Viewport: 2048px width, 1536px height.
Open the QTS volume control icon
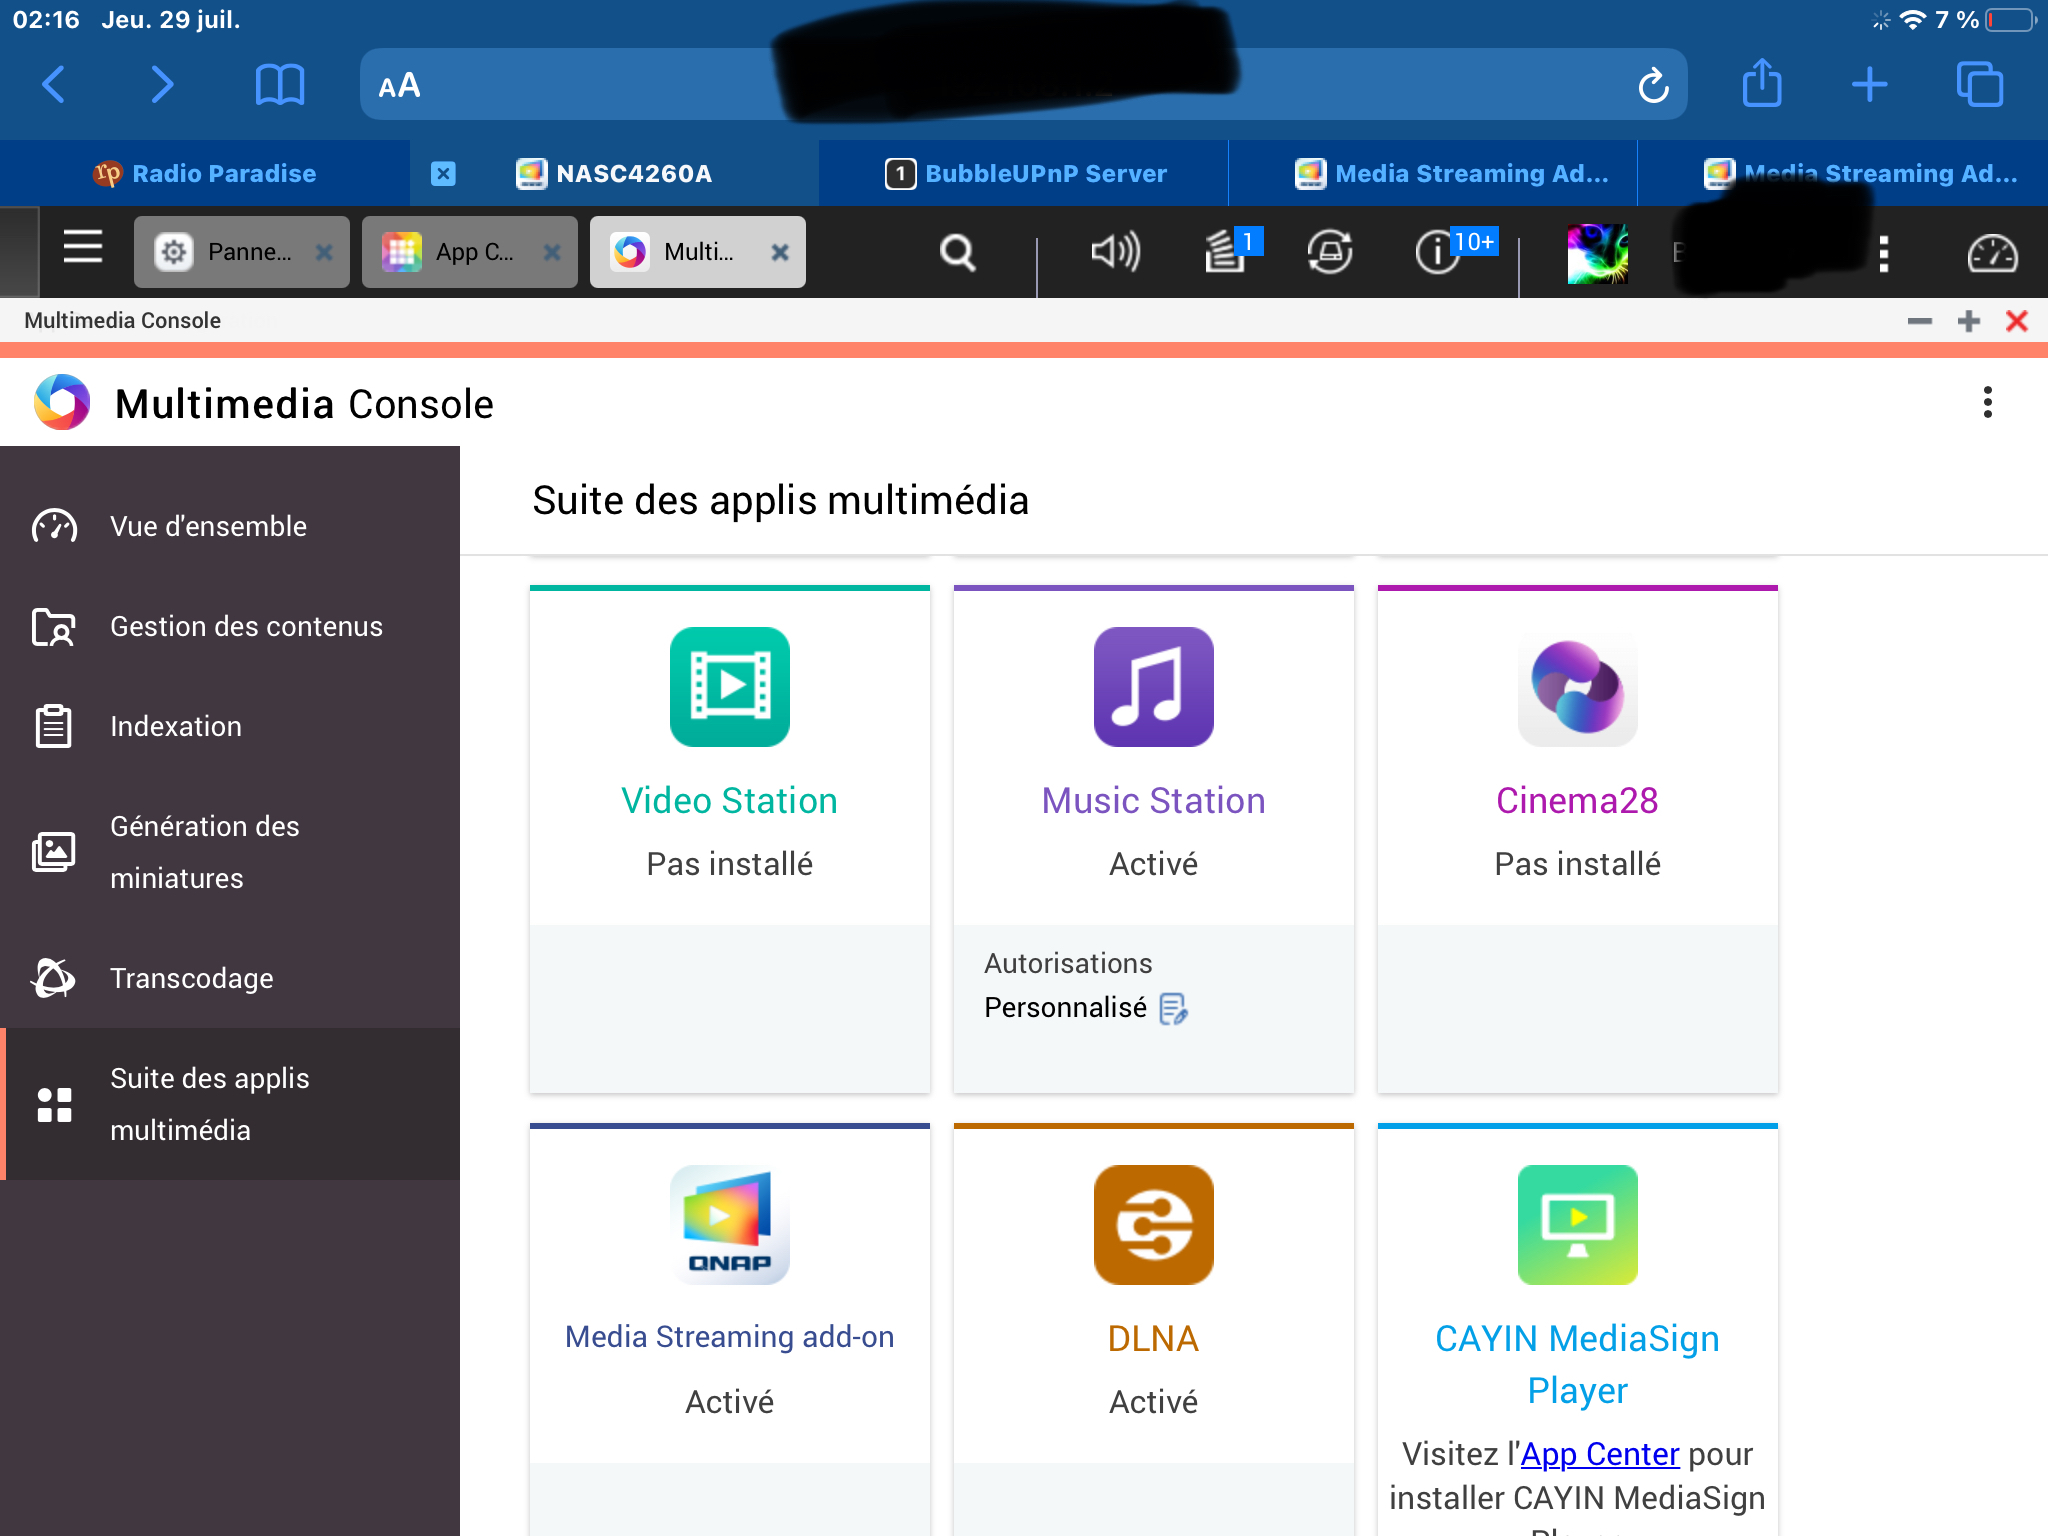[x=1114, y=252]
